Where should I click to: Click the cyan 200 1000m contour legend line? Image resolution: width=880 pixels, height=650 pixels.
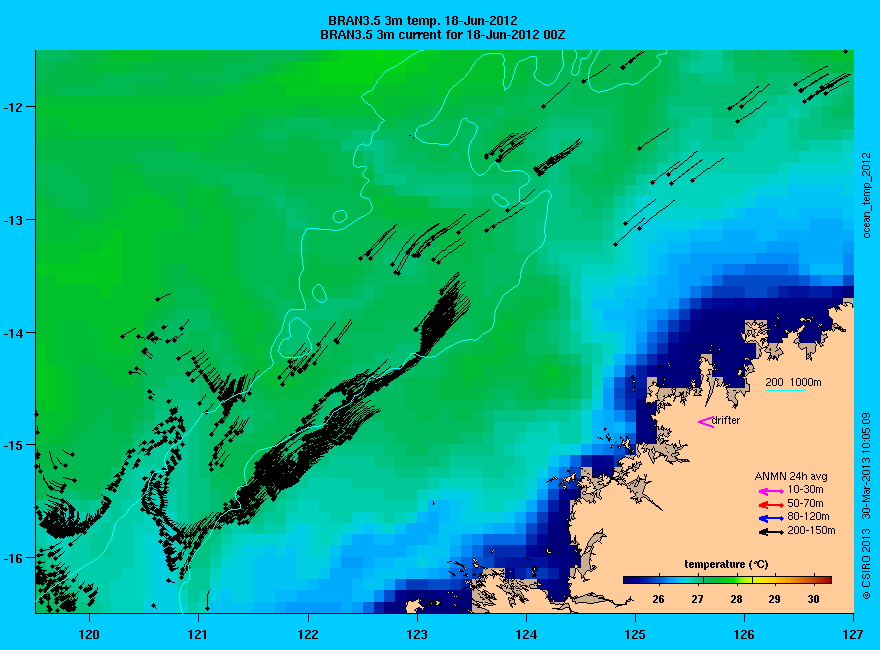tap(786, 390)
